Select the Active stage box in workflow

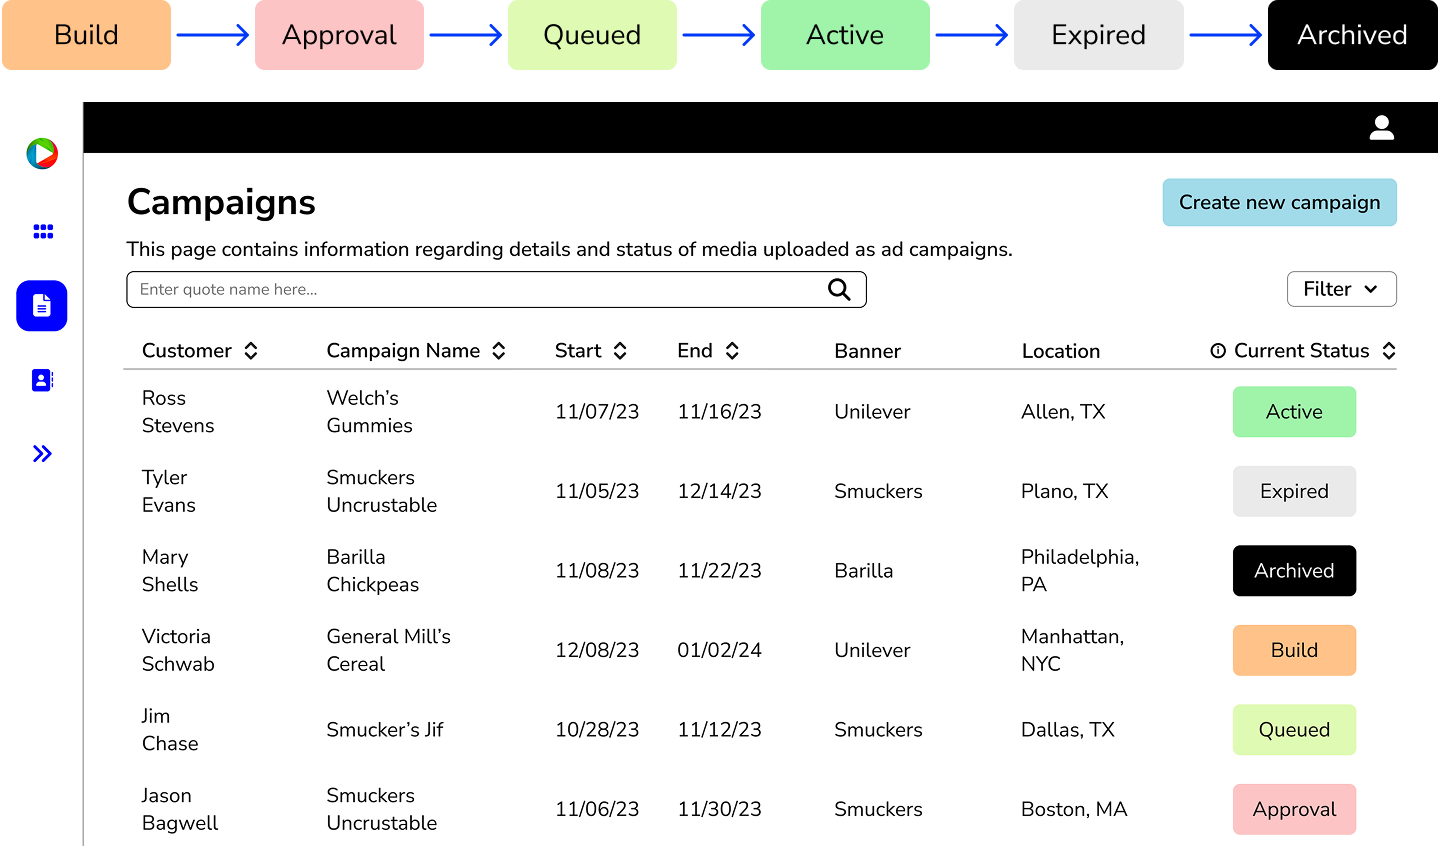845,35
